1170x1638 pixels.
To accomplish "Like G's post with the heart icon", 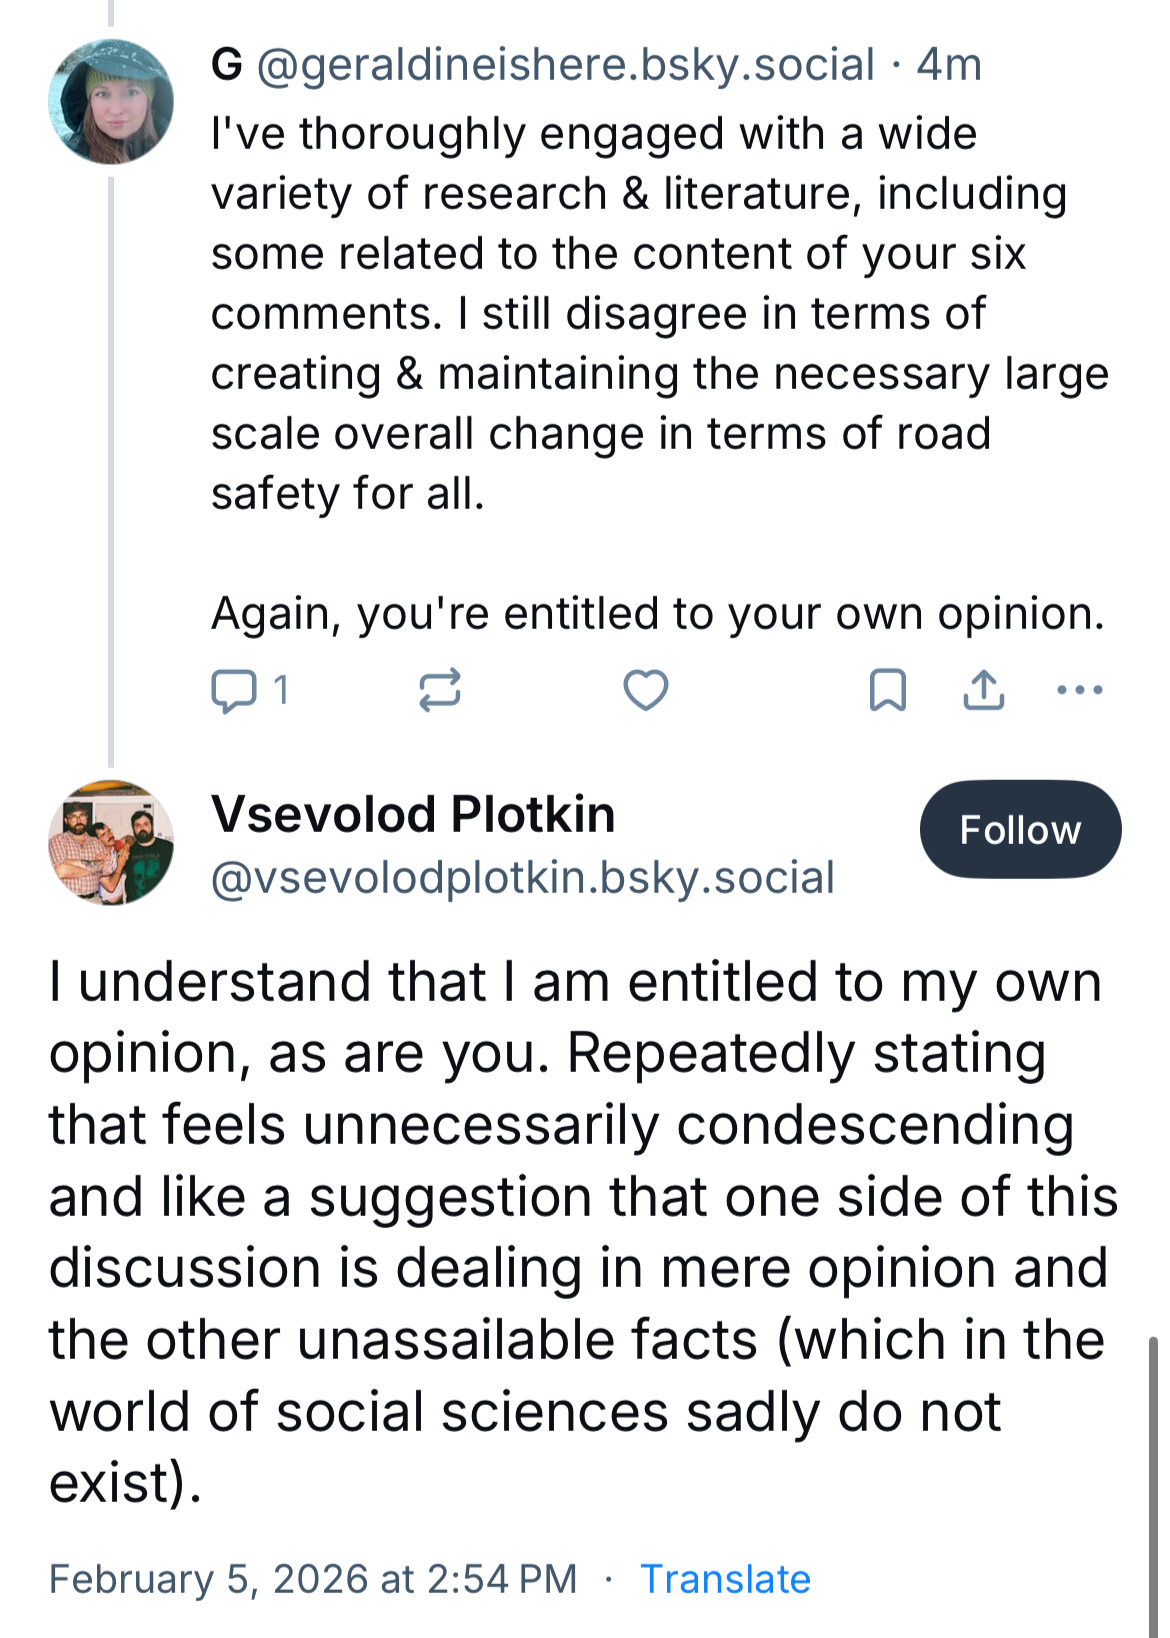I will click(646, 691).
